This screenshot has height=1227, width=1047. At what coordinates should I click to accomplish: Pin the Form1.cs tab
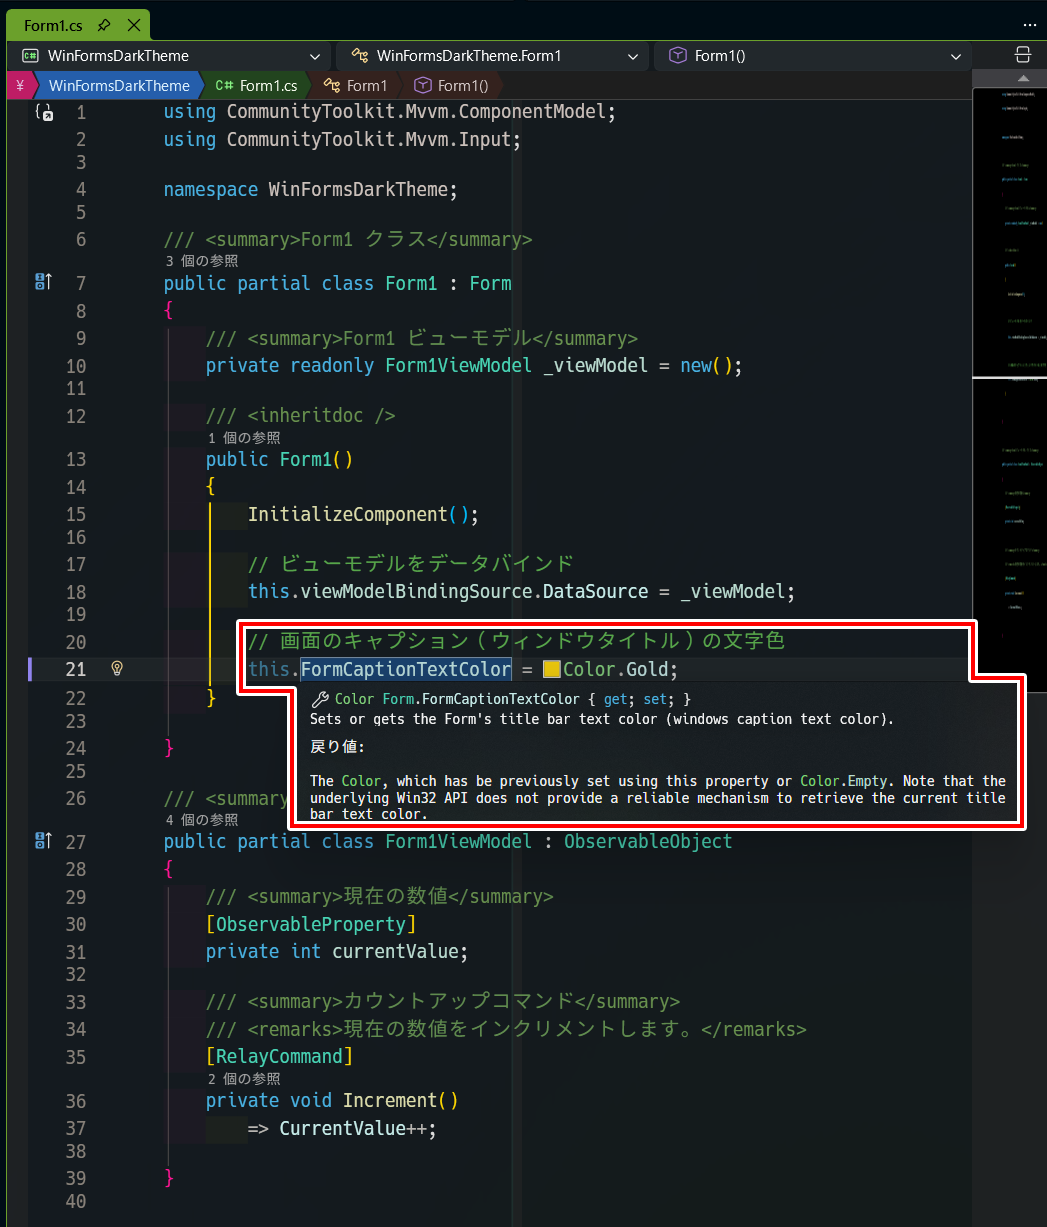click(x=104, y=25)
